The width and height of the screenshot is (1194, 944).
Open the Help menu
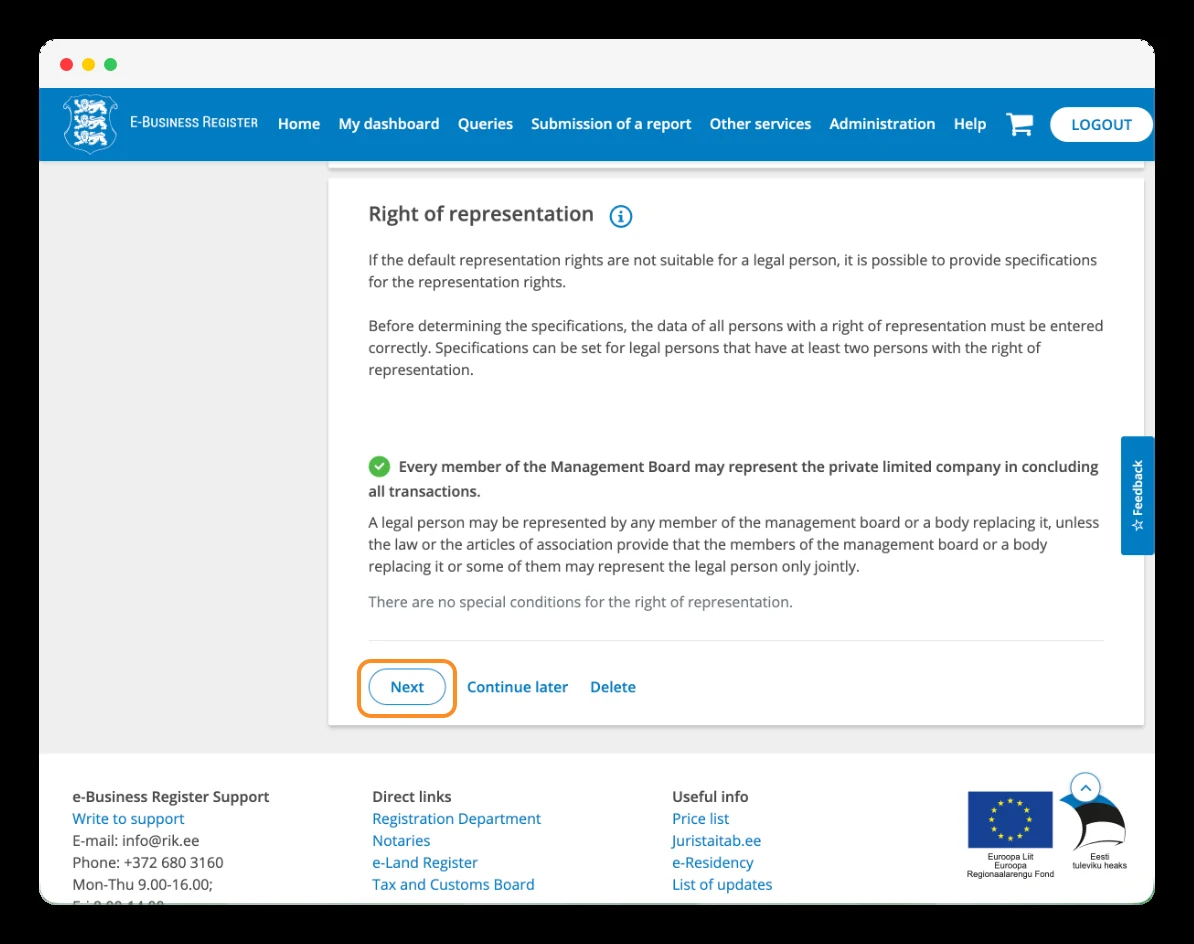969,124
